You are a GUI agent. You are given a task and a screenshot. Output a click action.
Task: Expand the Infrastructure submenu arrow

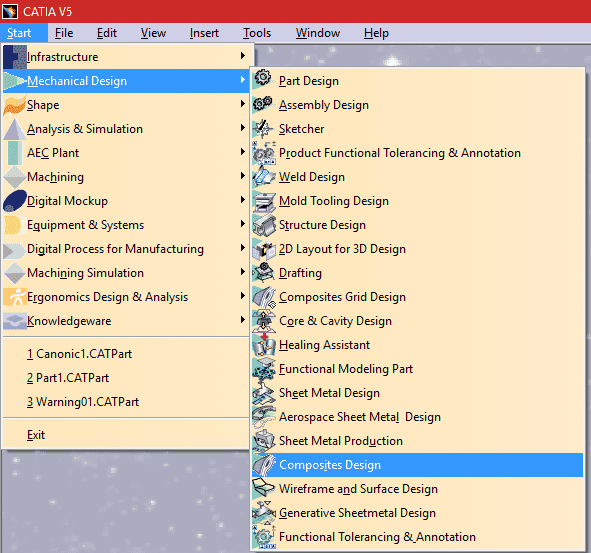pos(242,56)
